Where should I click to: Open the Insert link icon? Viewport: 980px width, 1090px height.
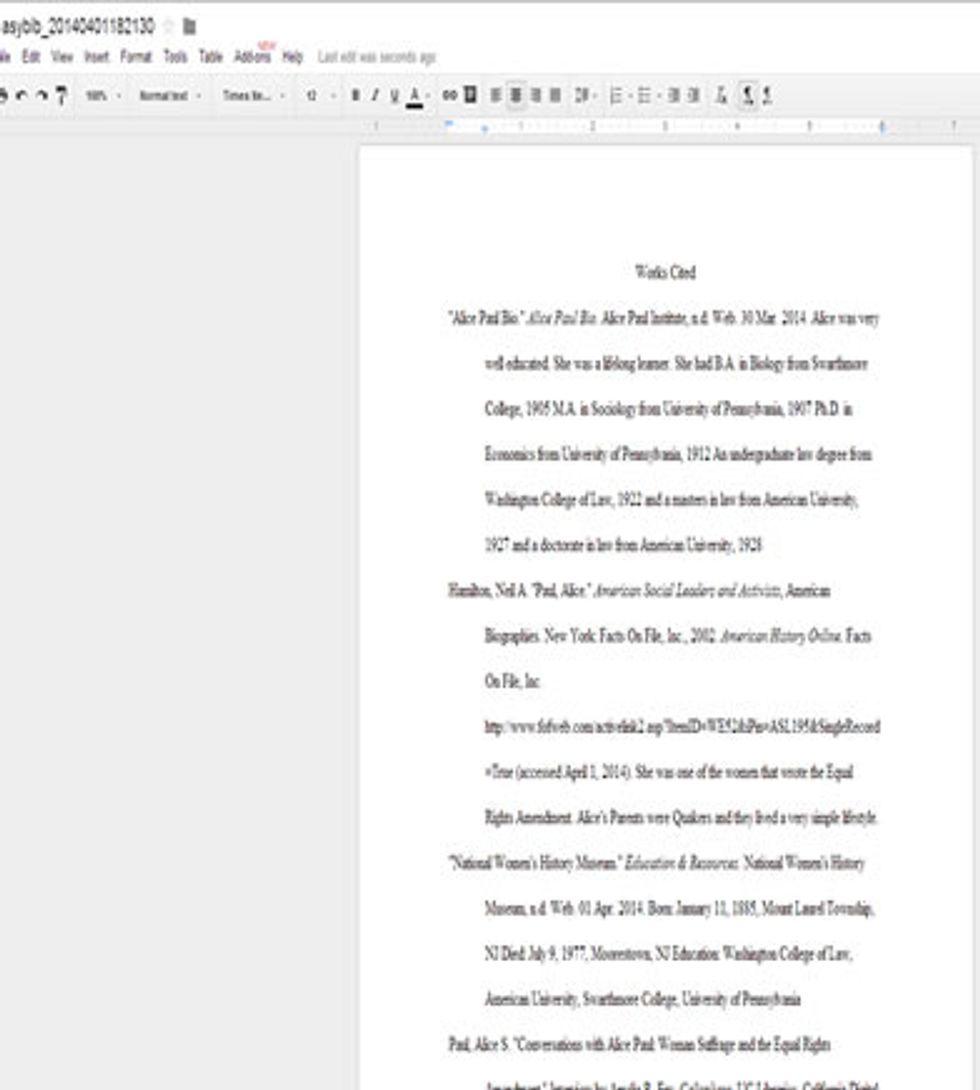click(448, 95)
